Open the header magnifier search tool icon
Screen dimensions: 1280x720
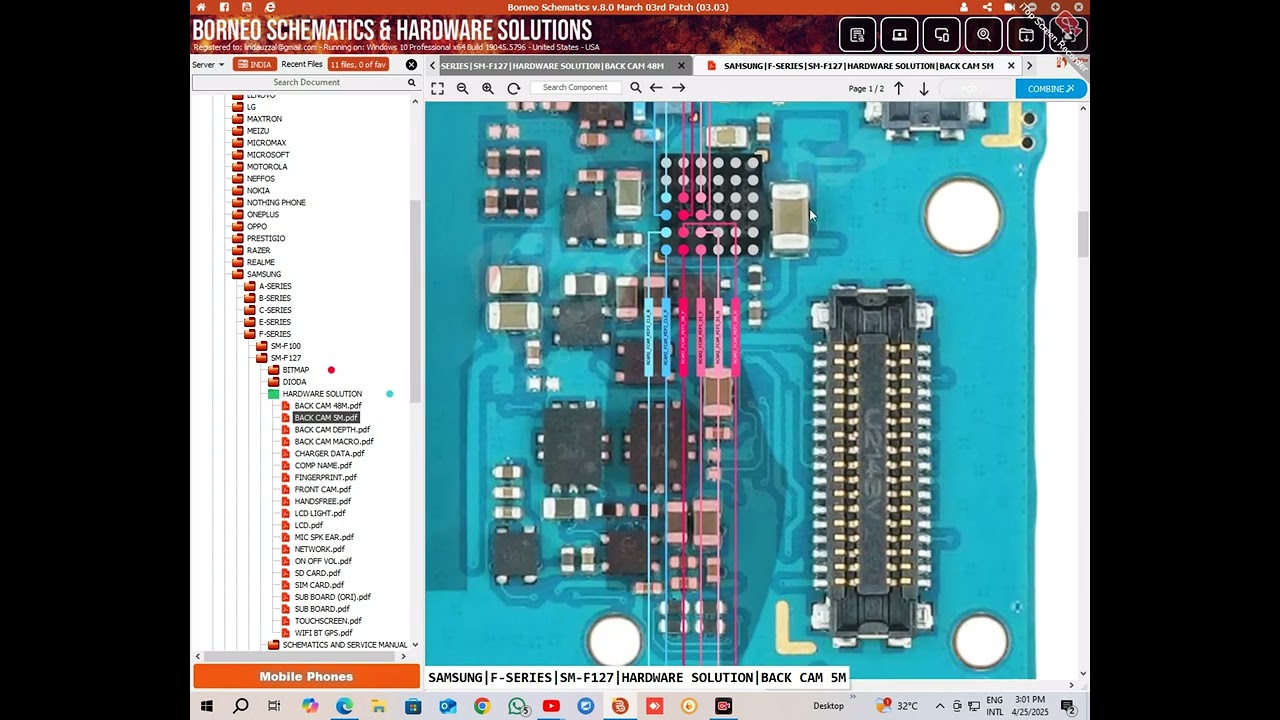[x=984, y=35]
